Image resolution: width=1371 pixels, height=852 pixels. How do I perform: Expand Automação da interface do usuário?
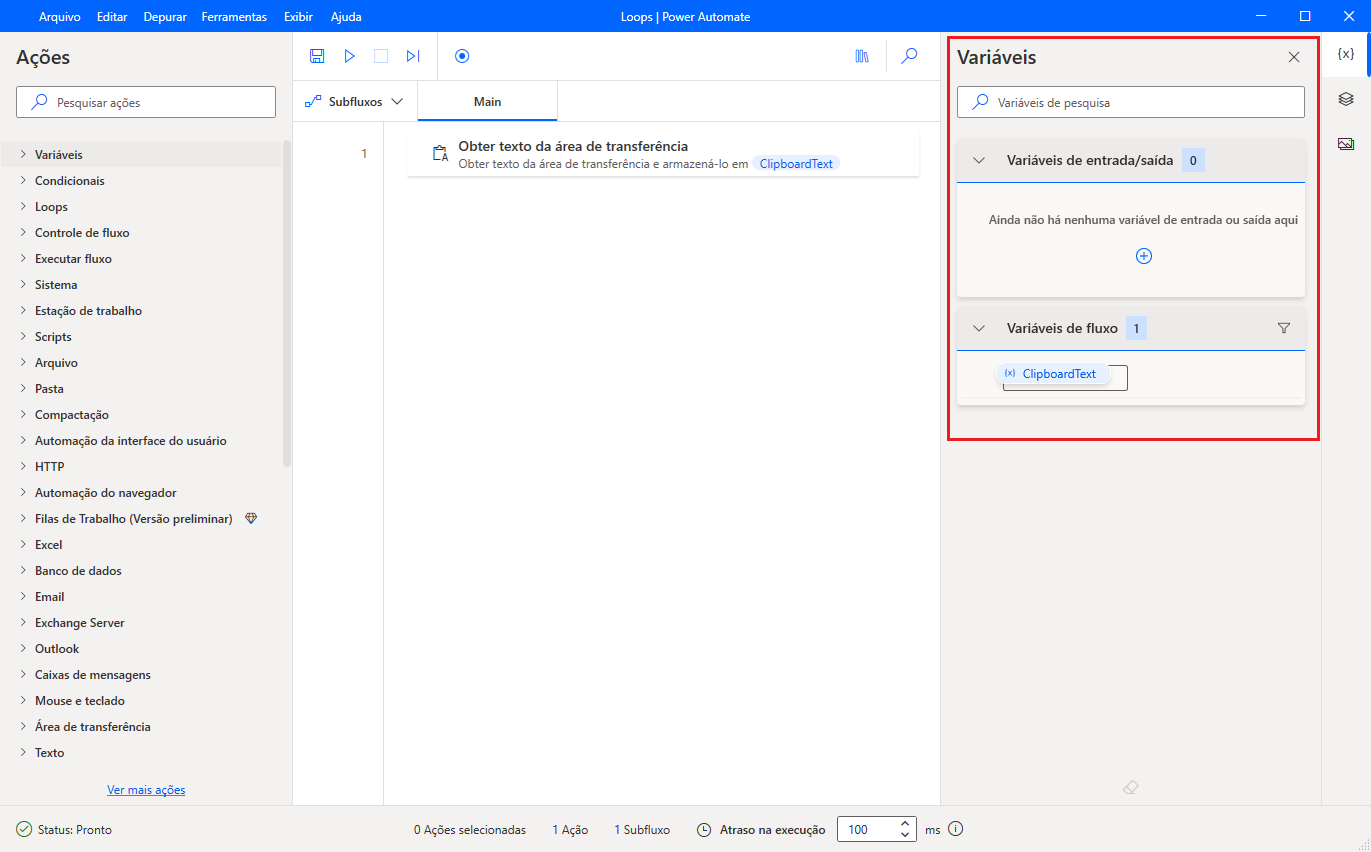point(23,441)
